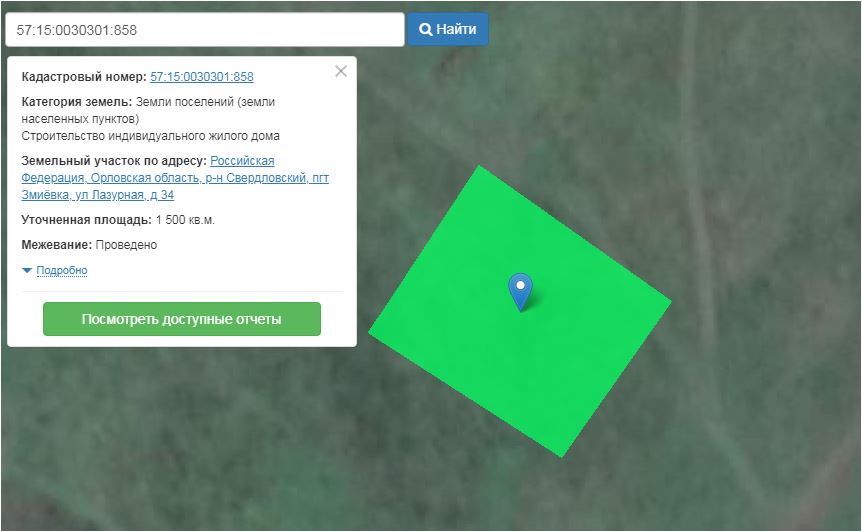The width and height of the screenshot is (862, 532).
Task: Click Строительство индивидуального жилого дома text
Action: pos(151,136)
